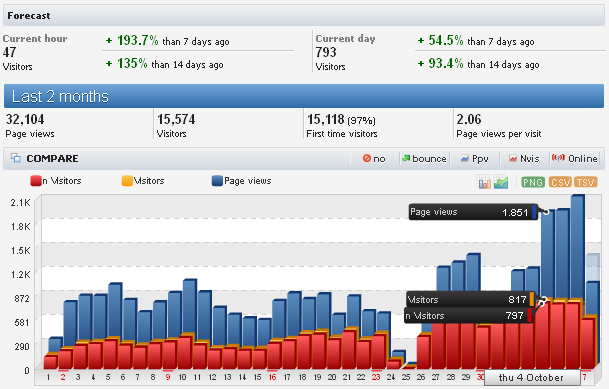Click day 23 on the chart axis
This screenshot has width=609, height=389.
point(376,377)
